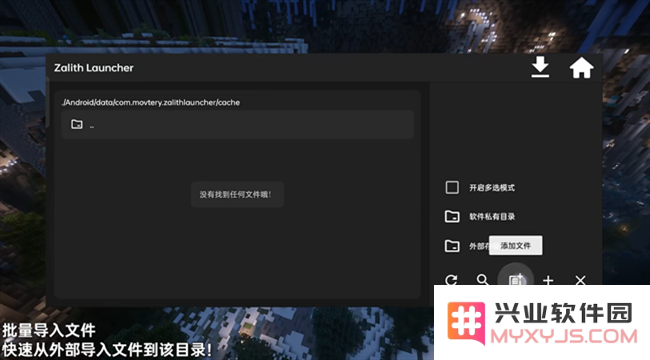Click the current path /Android/data/.../cache text

pos(150,102)
